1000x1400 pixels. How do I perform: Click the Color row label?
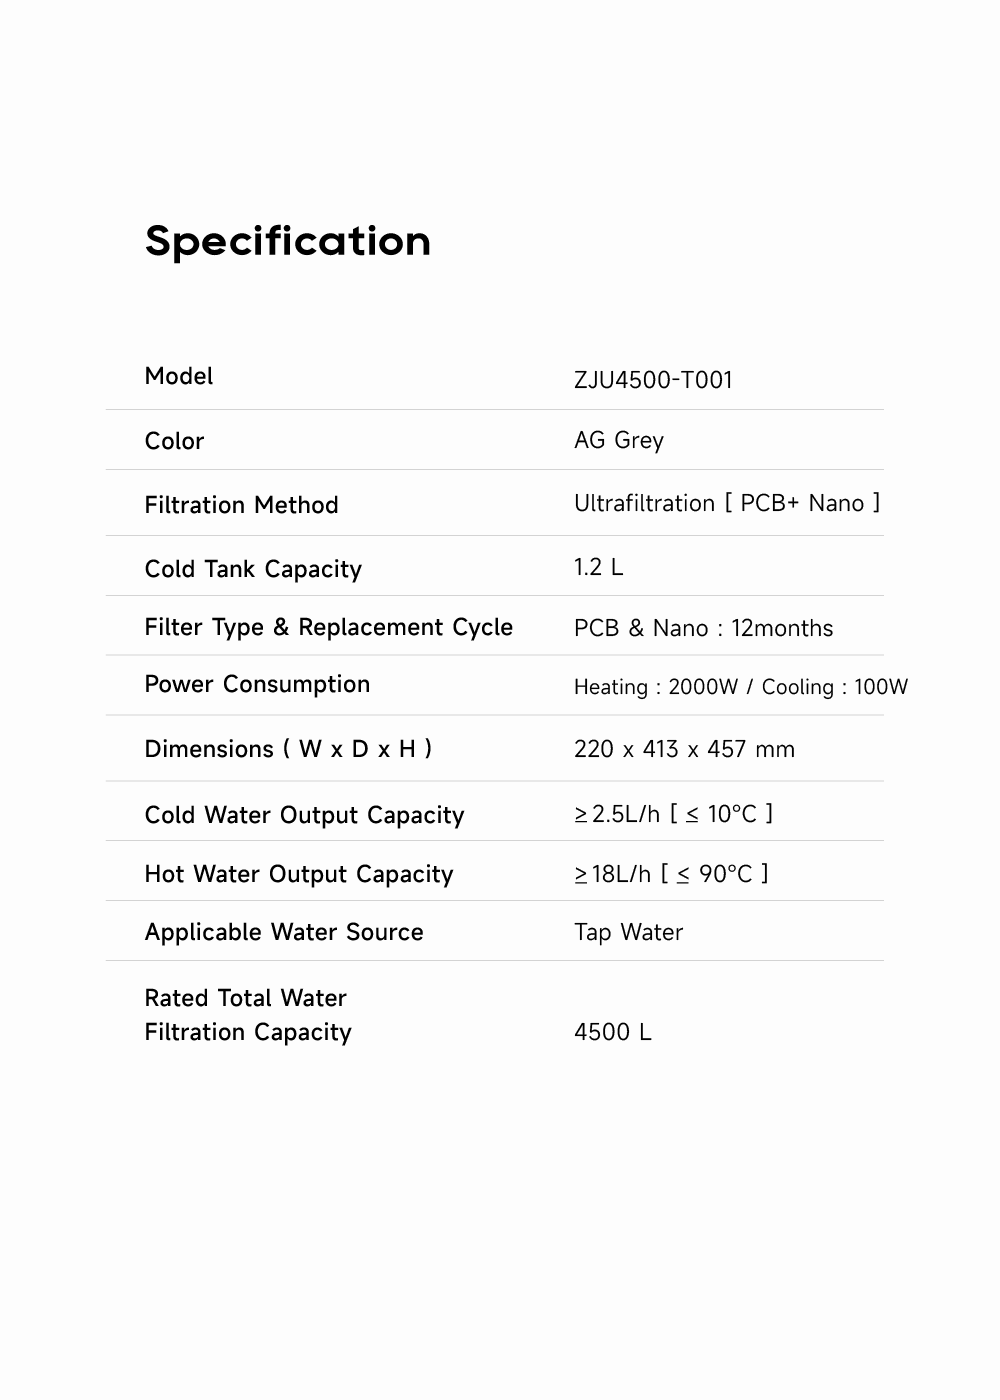(x=174, y=441)
